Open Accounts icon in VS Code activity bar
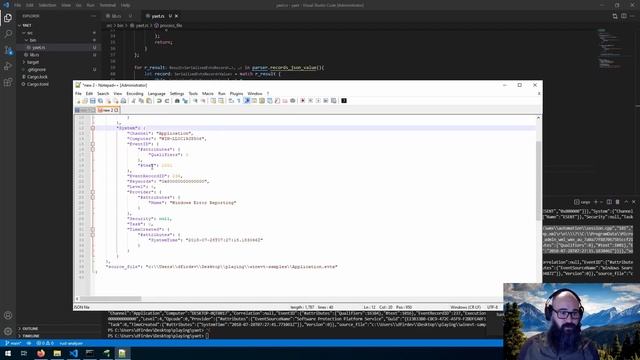This screenshot has height=360, width=640. point(8,316)
